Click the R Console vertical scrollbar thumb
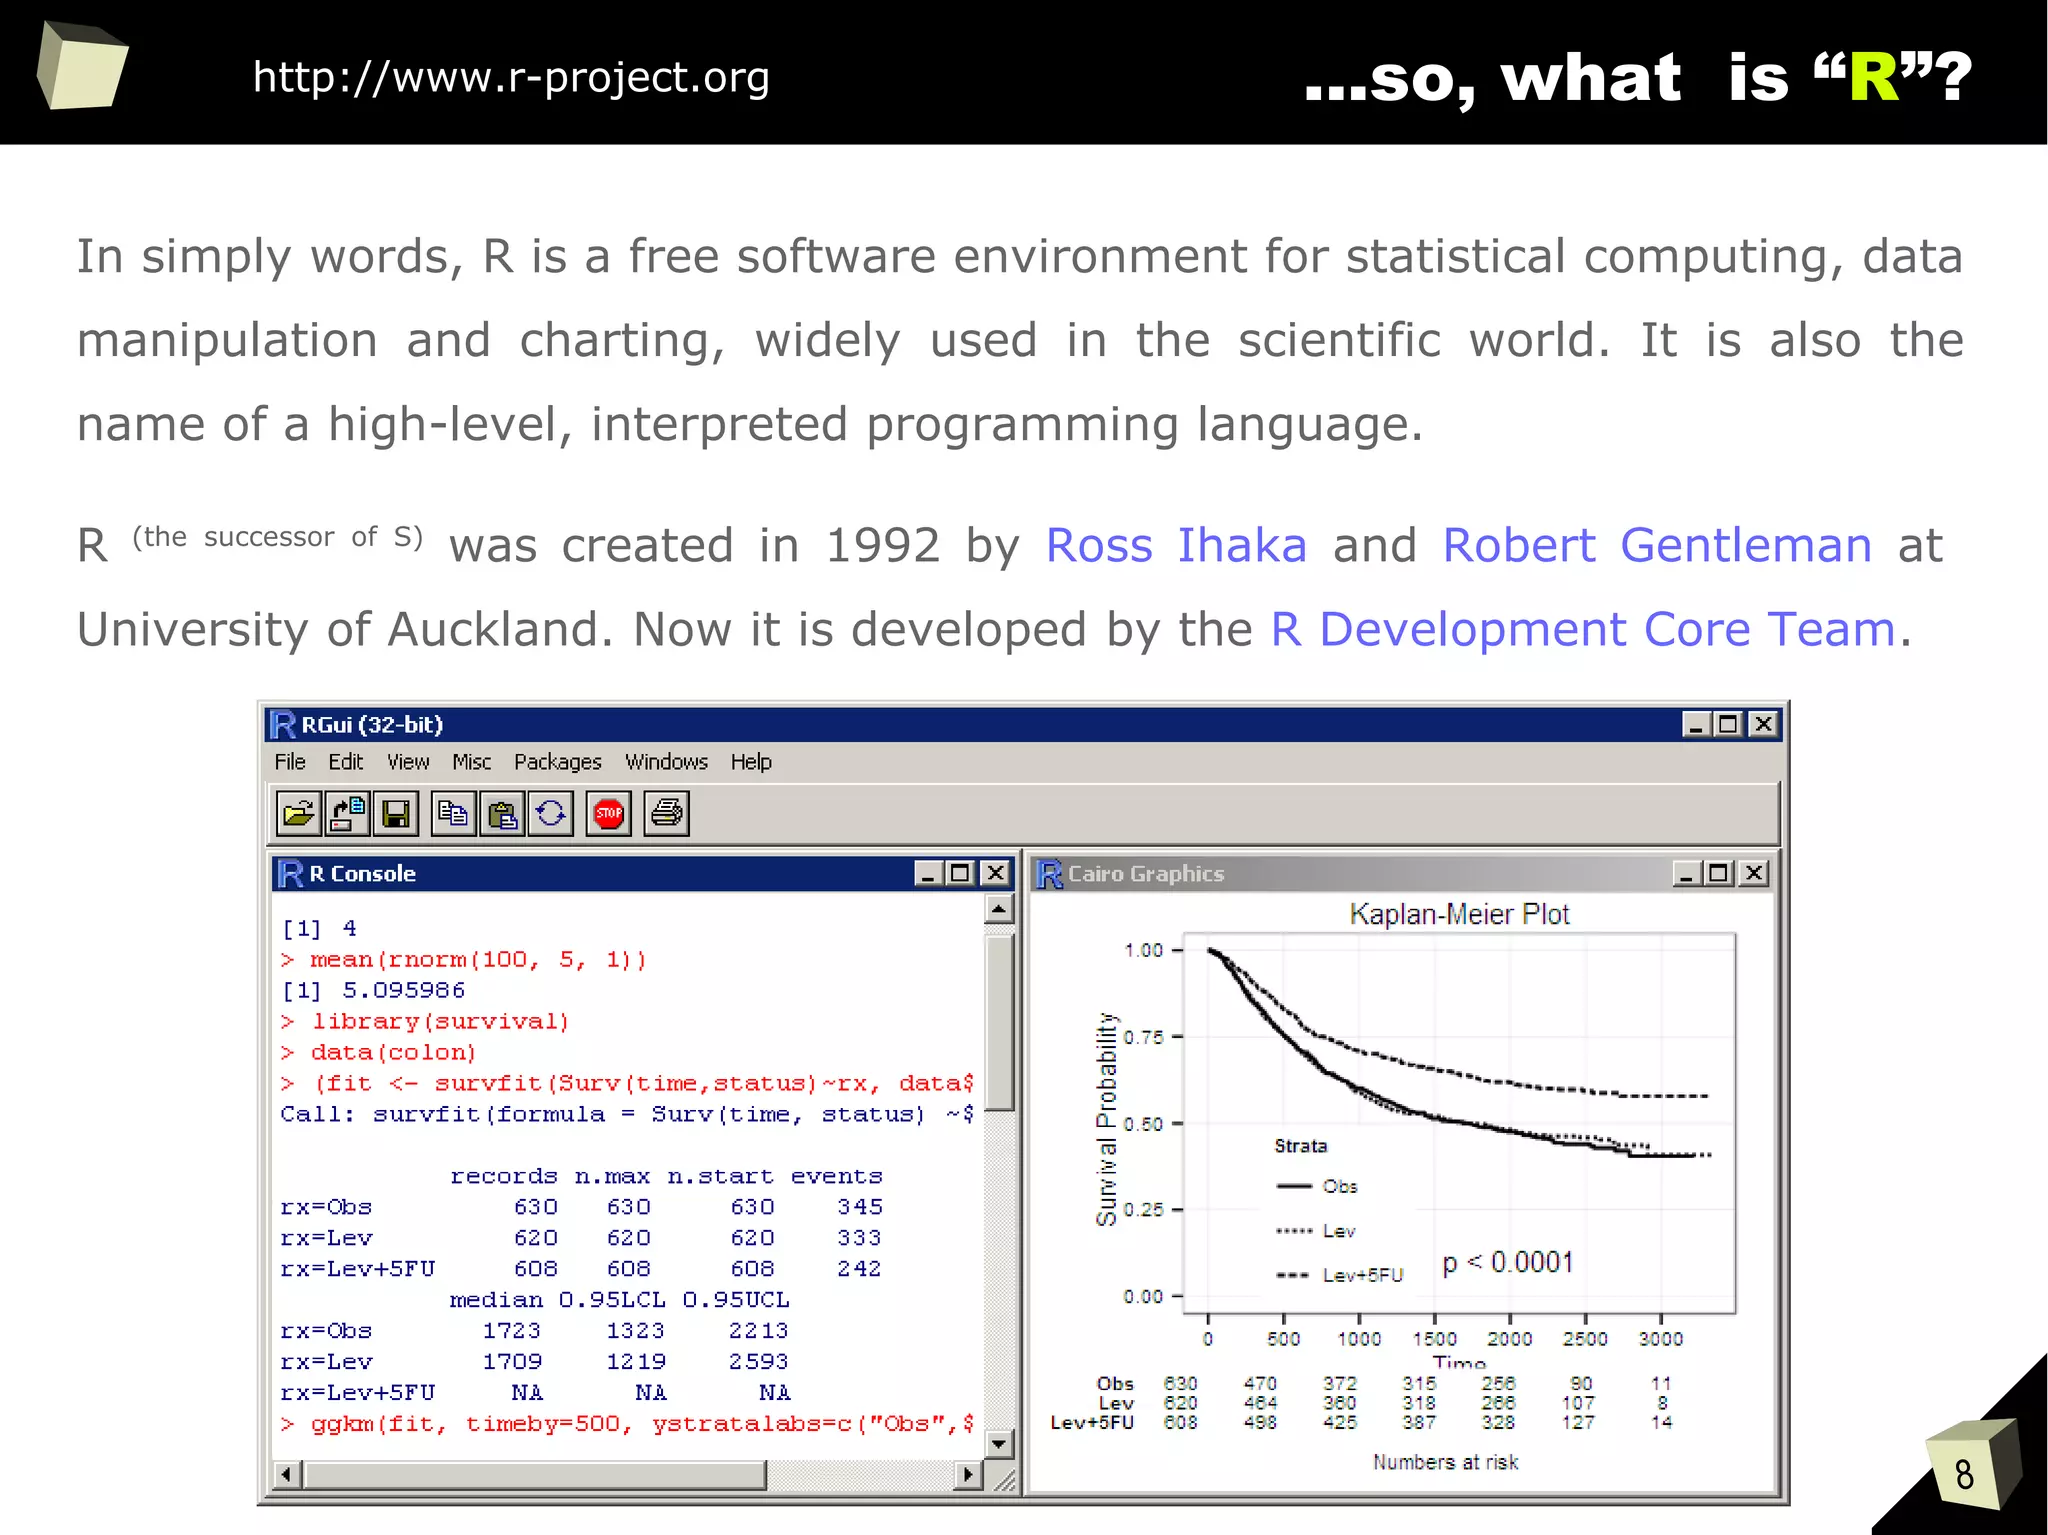2048x1535 pixels. (999, 1022)
